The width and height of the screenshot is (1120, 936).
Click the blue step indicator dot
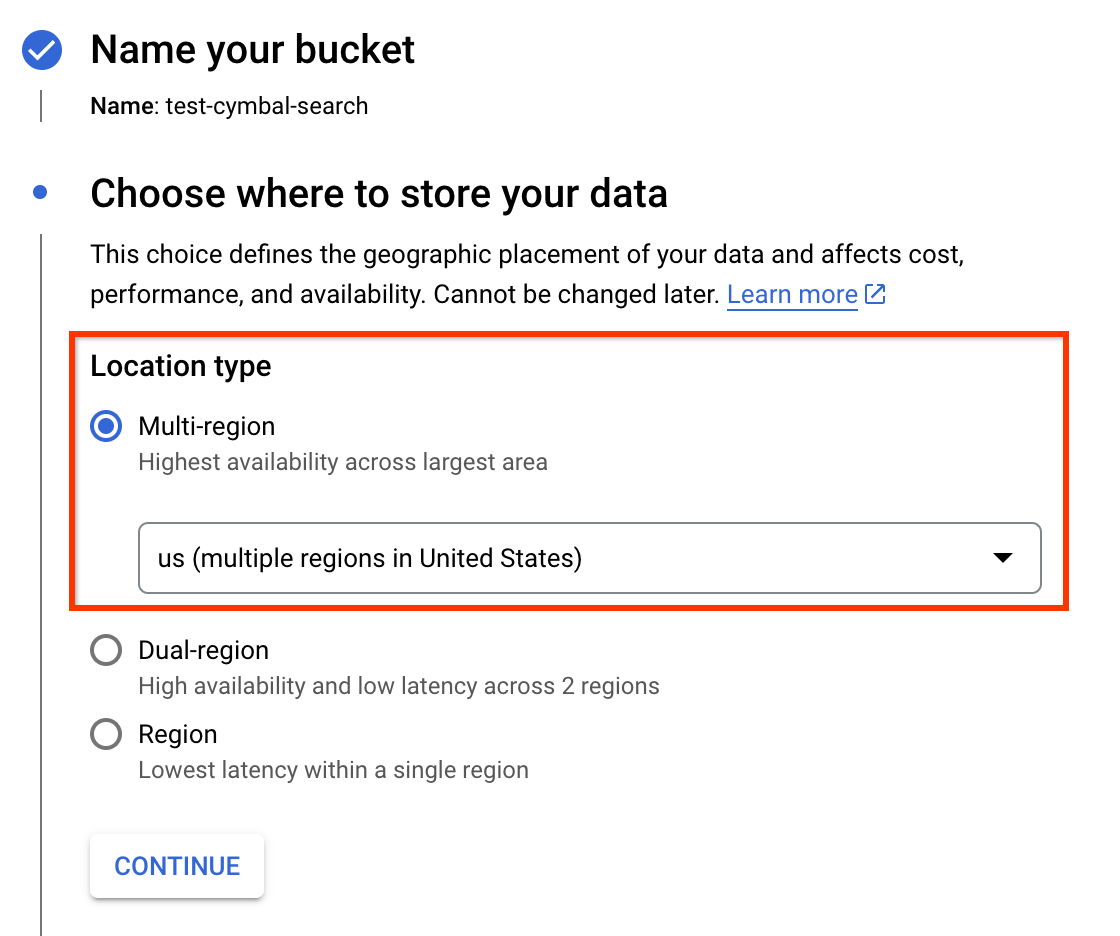coord(38,191)
